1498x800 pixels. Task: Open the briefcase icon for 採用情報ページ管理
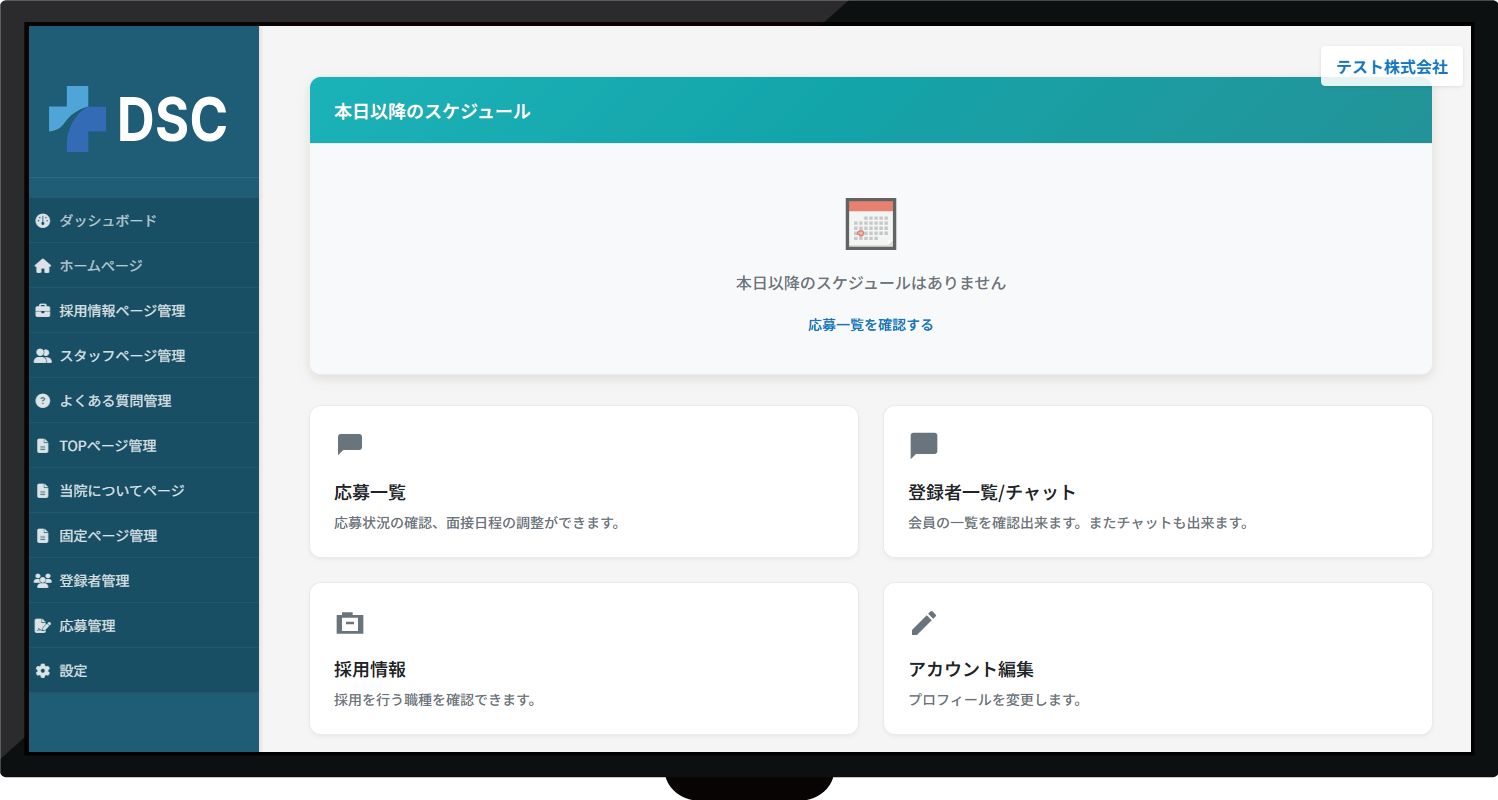pos(41,310)
